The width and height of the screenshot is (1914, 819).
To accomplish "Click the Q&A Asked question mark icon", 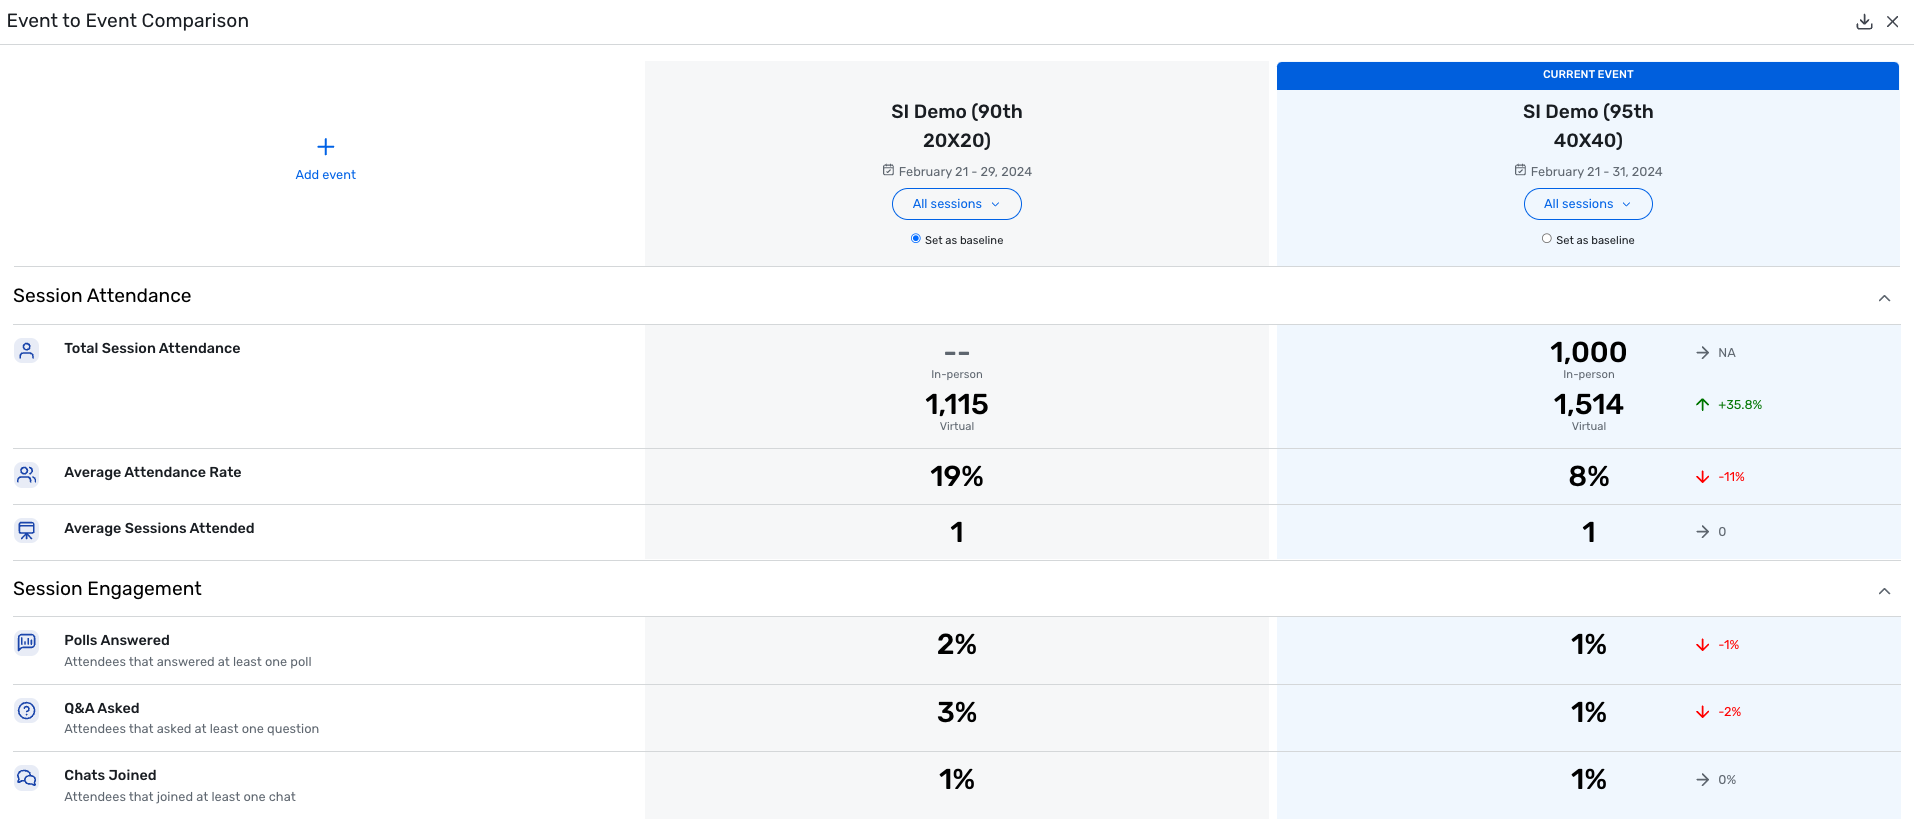I will tap(27, 710).
